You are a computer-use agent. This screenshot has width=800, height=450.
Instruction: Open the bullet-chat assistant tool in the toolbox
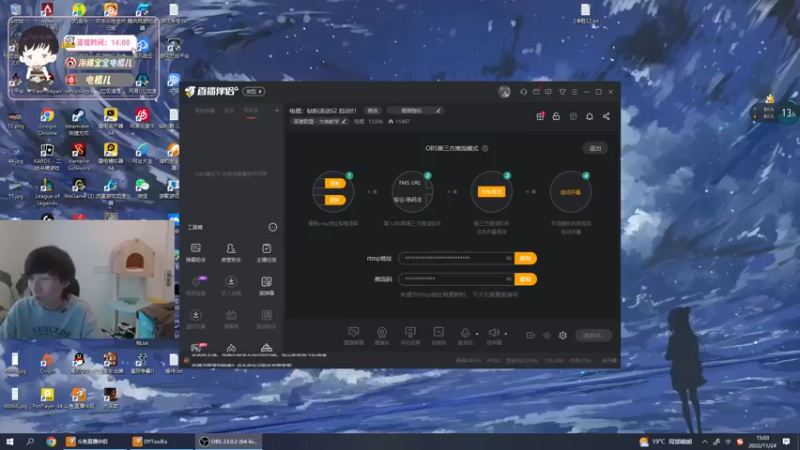tap(195, 252)
